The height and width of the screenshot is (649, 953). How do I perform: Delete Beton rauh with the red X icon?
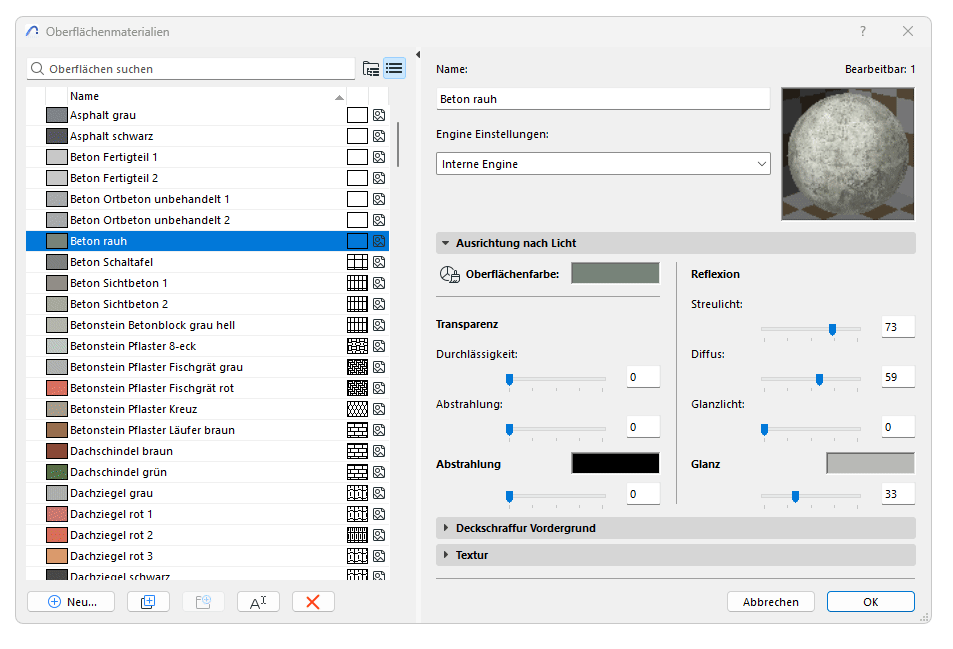click(x=311, y=601)
